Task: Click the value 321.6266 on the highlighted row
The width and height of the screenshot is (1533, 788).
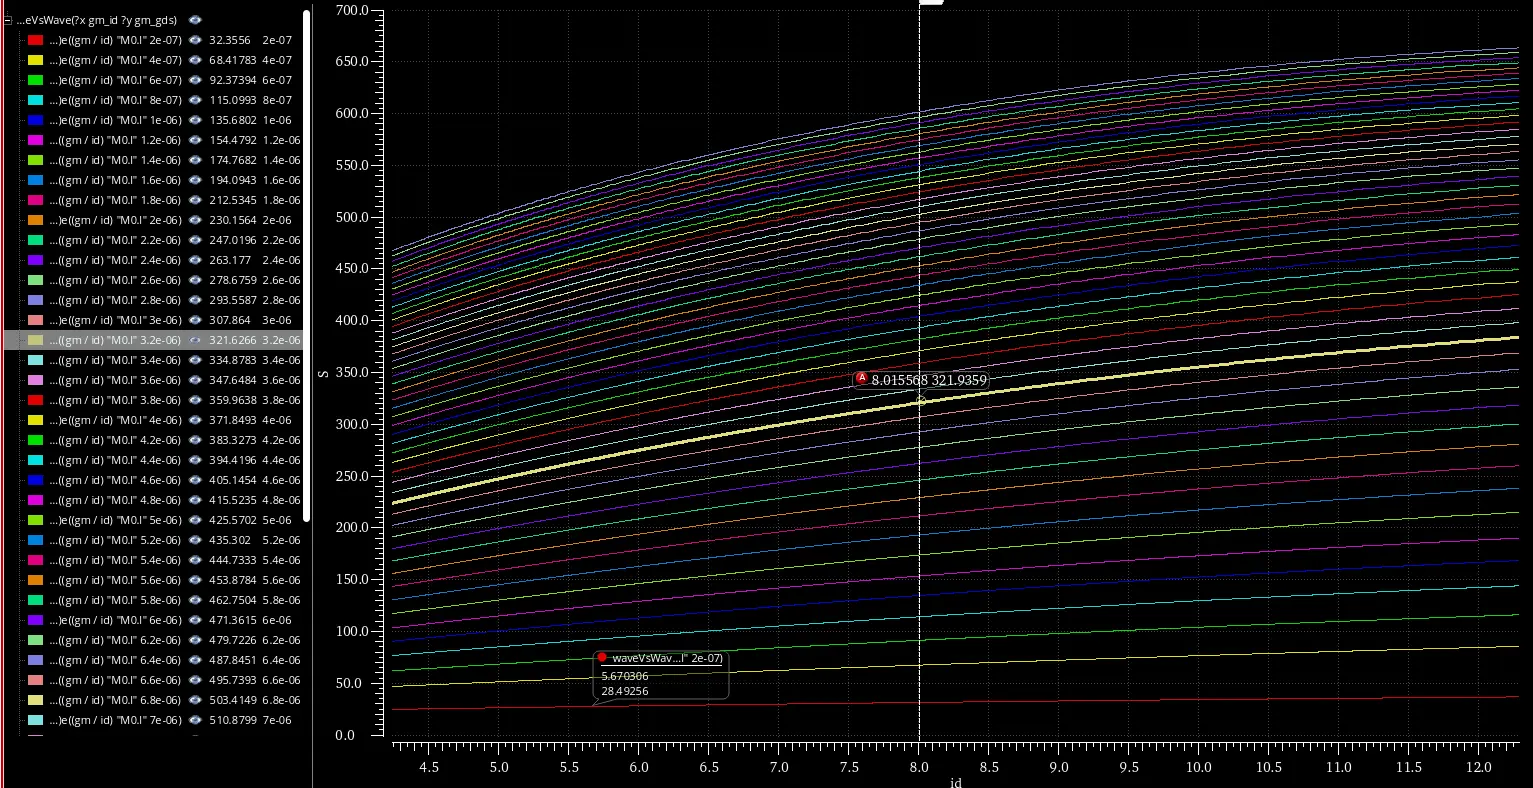Action: (x=233, y=340)
